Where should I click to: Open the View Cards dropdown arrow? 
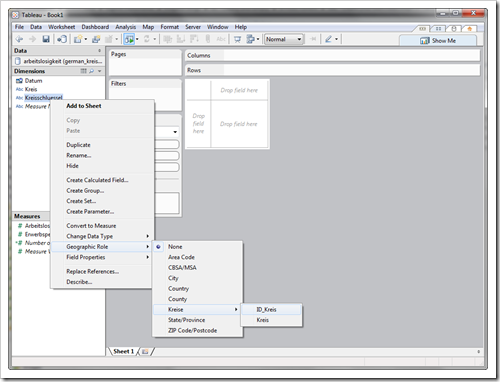click(x=258, y=39)
